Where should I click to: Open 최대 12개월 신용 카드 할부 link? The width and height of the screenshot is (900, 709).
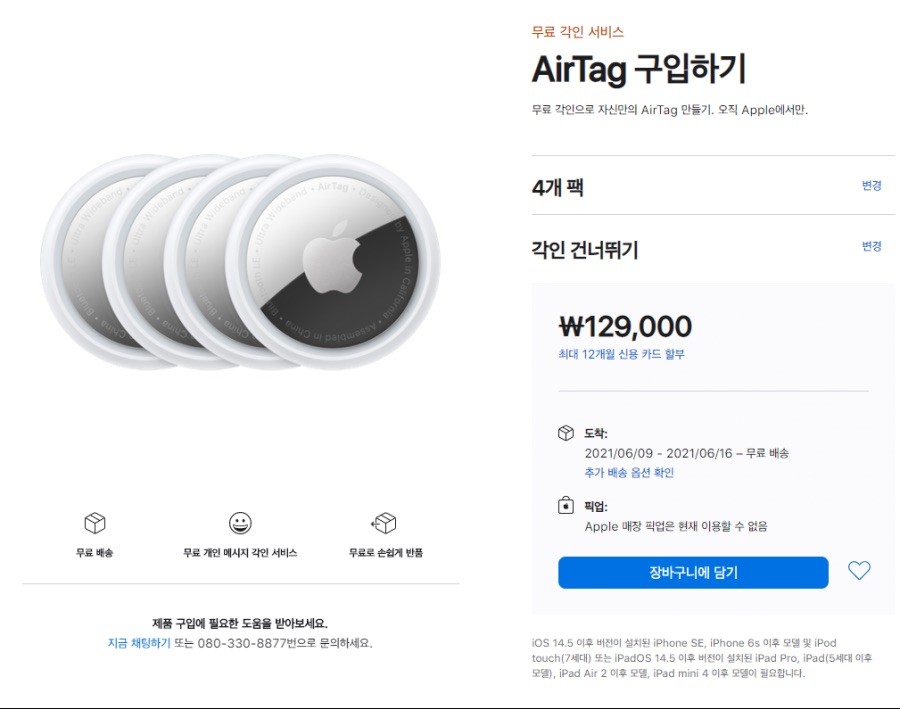pos(622,354)
